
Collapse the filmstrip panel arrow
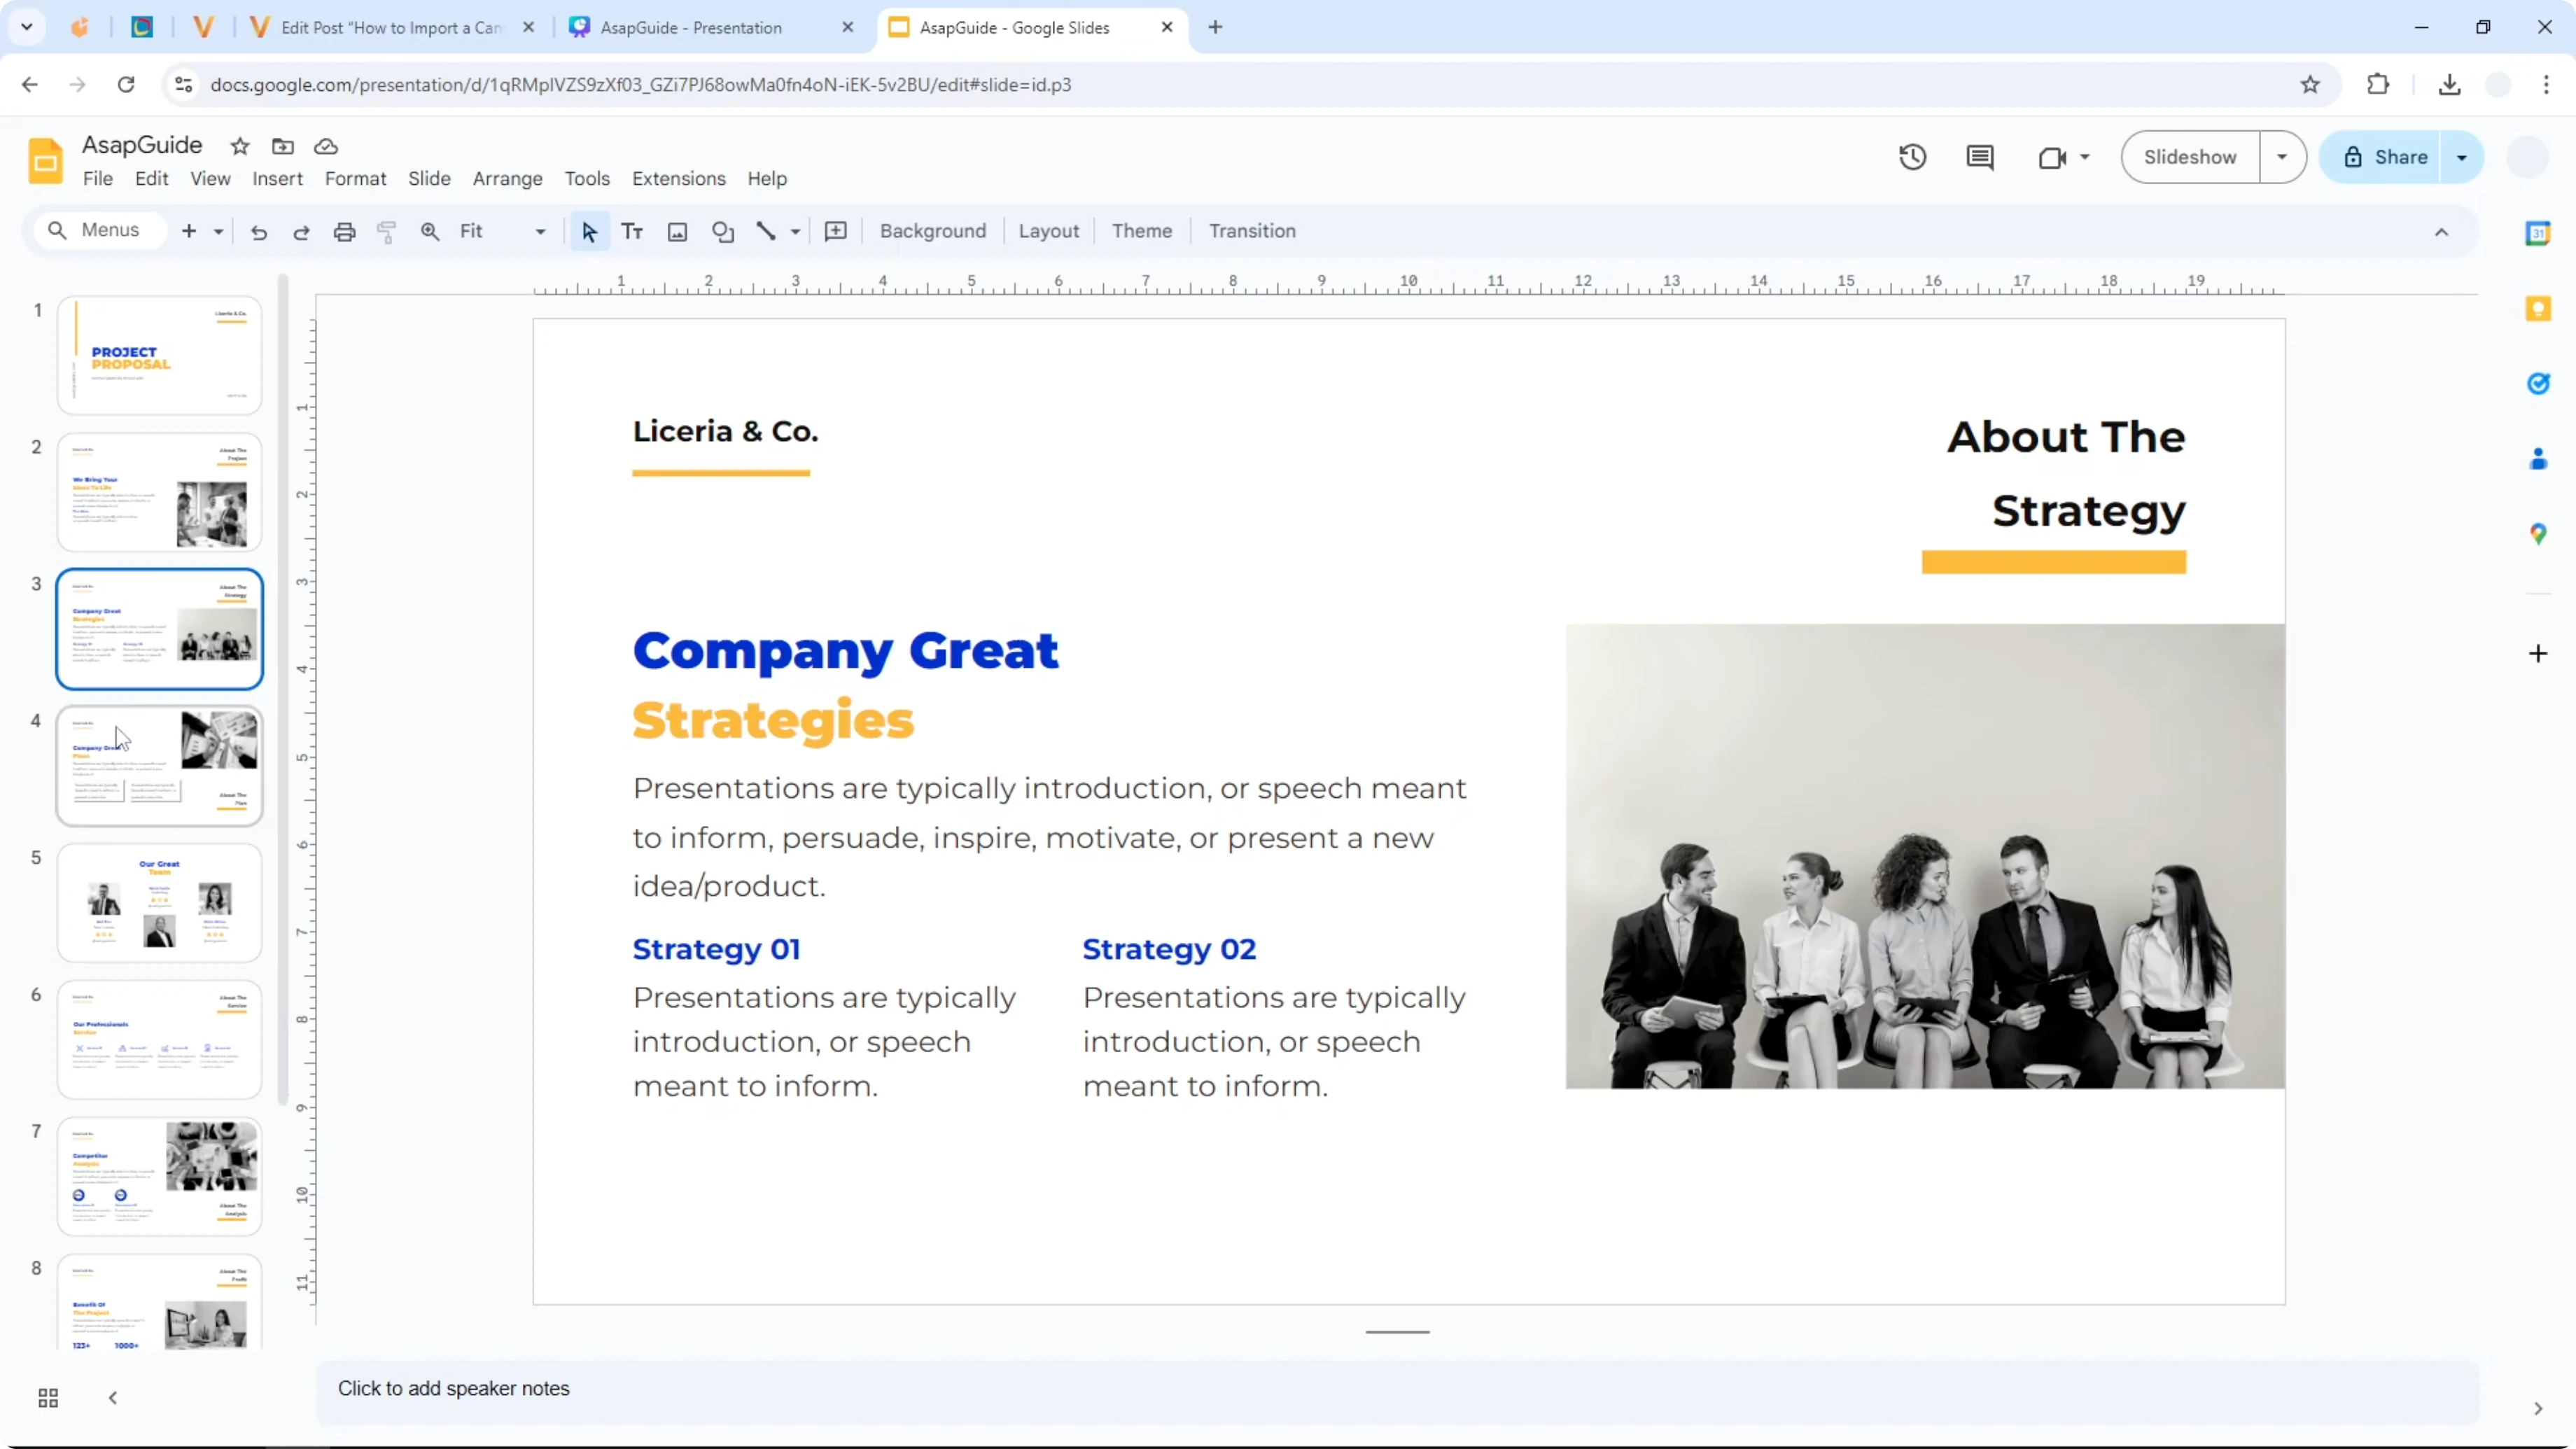113,1398
